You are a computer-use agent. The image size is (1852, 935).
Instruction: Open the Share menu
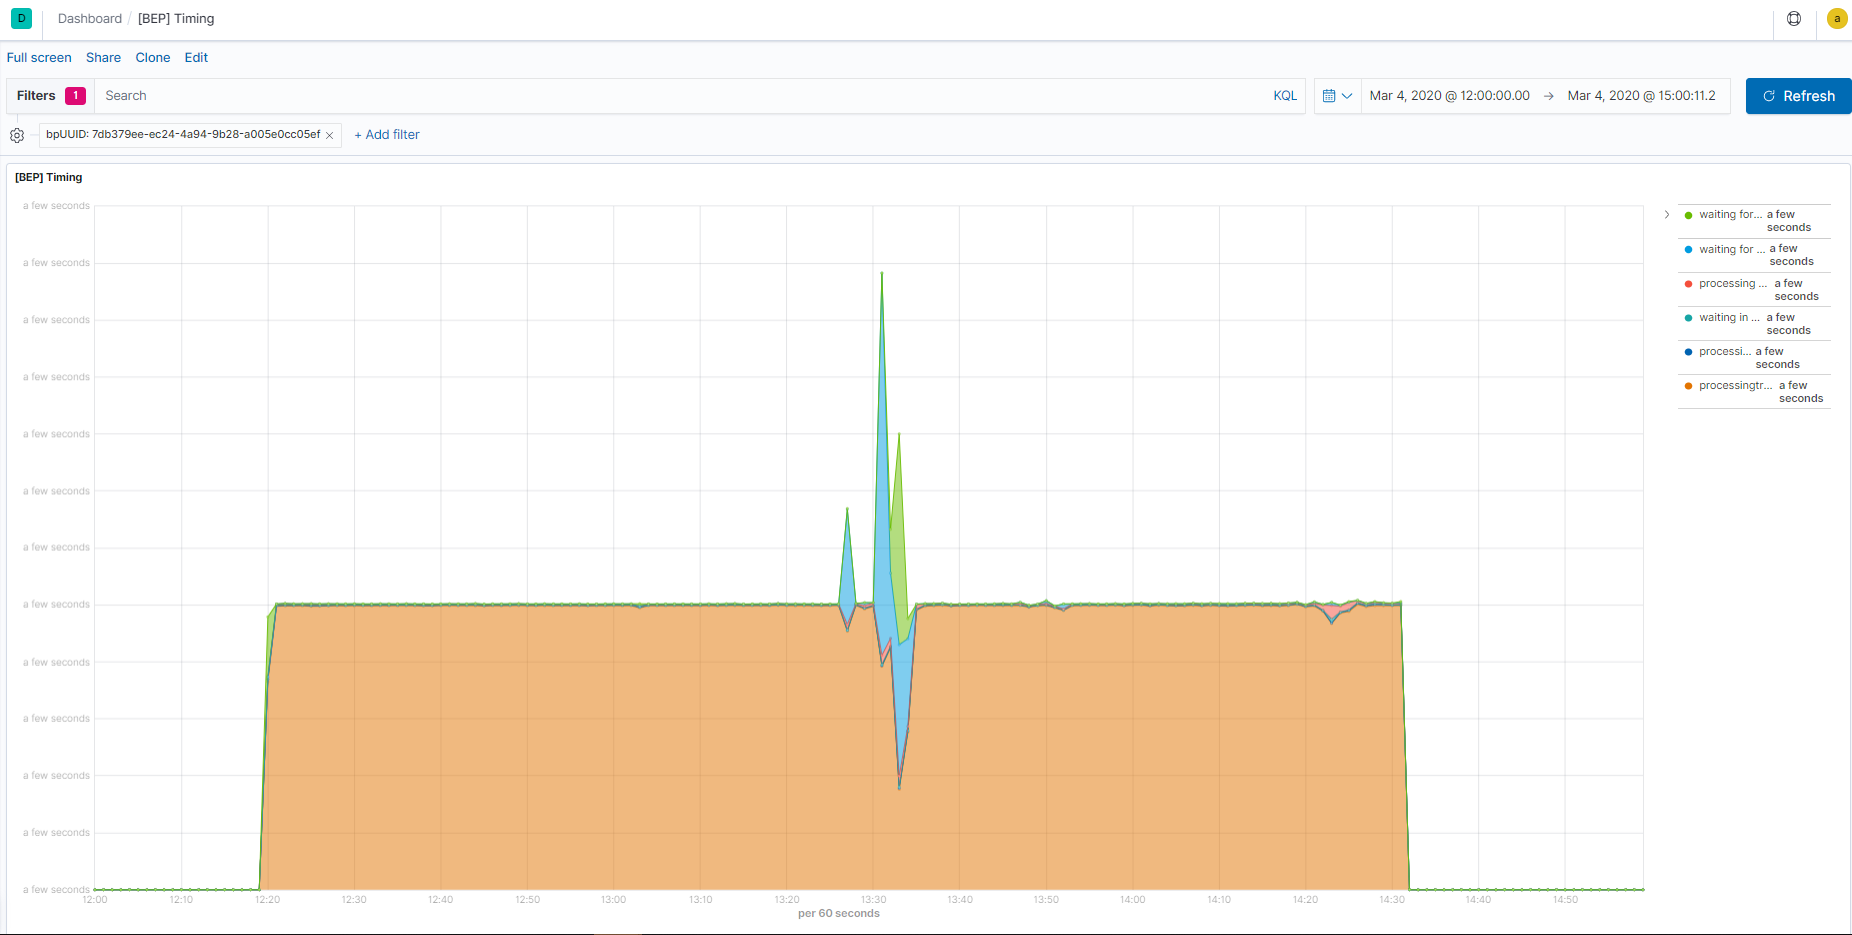click(103, 57)
